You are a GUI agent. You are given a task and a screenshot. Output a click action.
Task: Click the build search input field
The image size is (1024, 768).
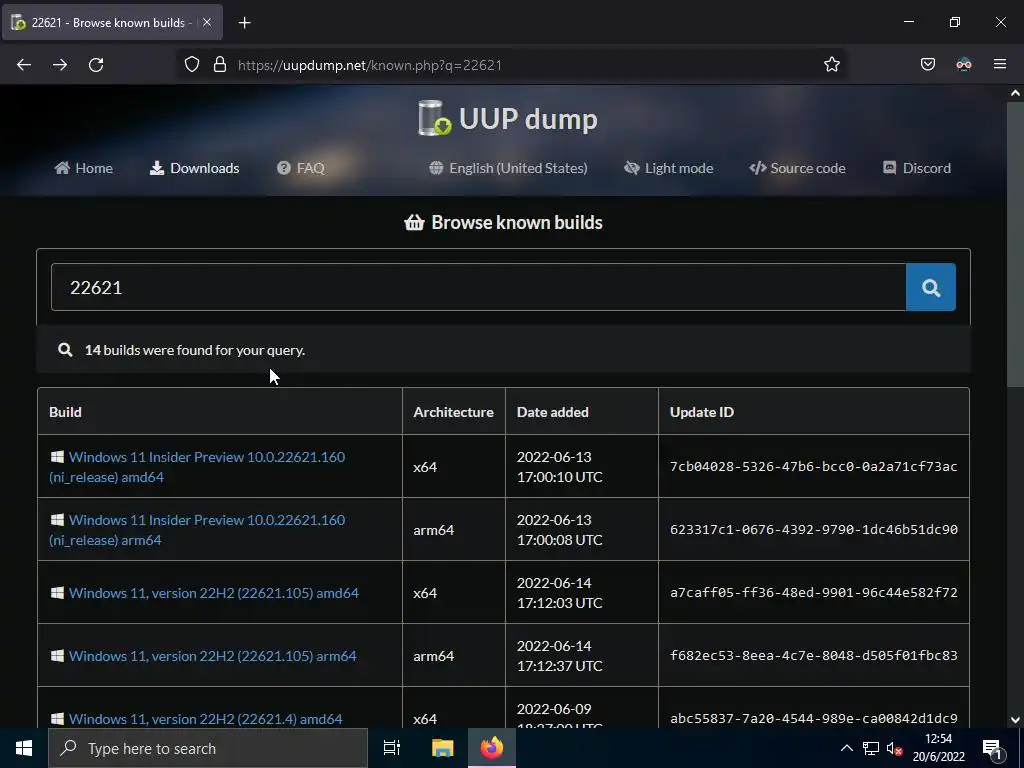[479, 287]
